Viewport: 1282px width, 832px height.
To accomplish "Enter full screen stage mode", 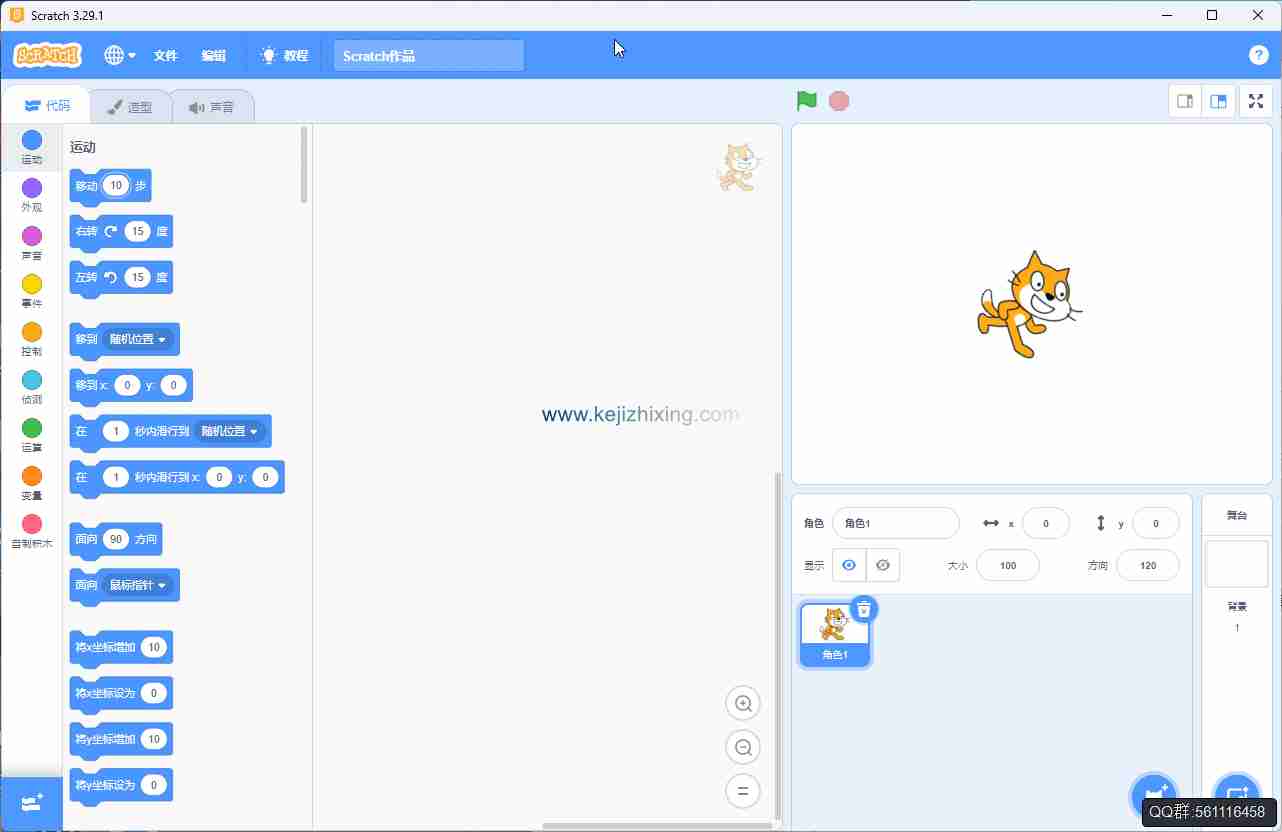I will 1256,101.
